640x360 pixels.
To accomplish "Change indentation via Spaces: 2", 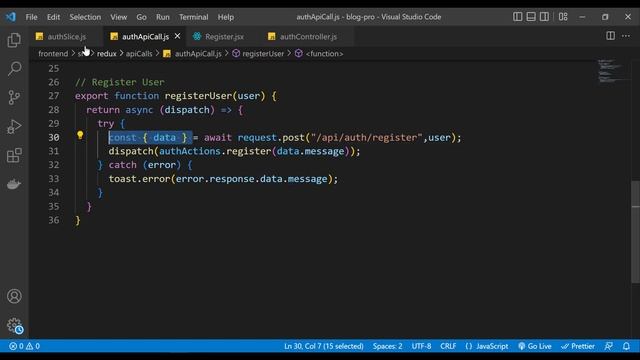I will pyautogui.click(x=387, y=346).
